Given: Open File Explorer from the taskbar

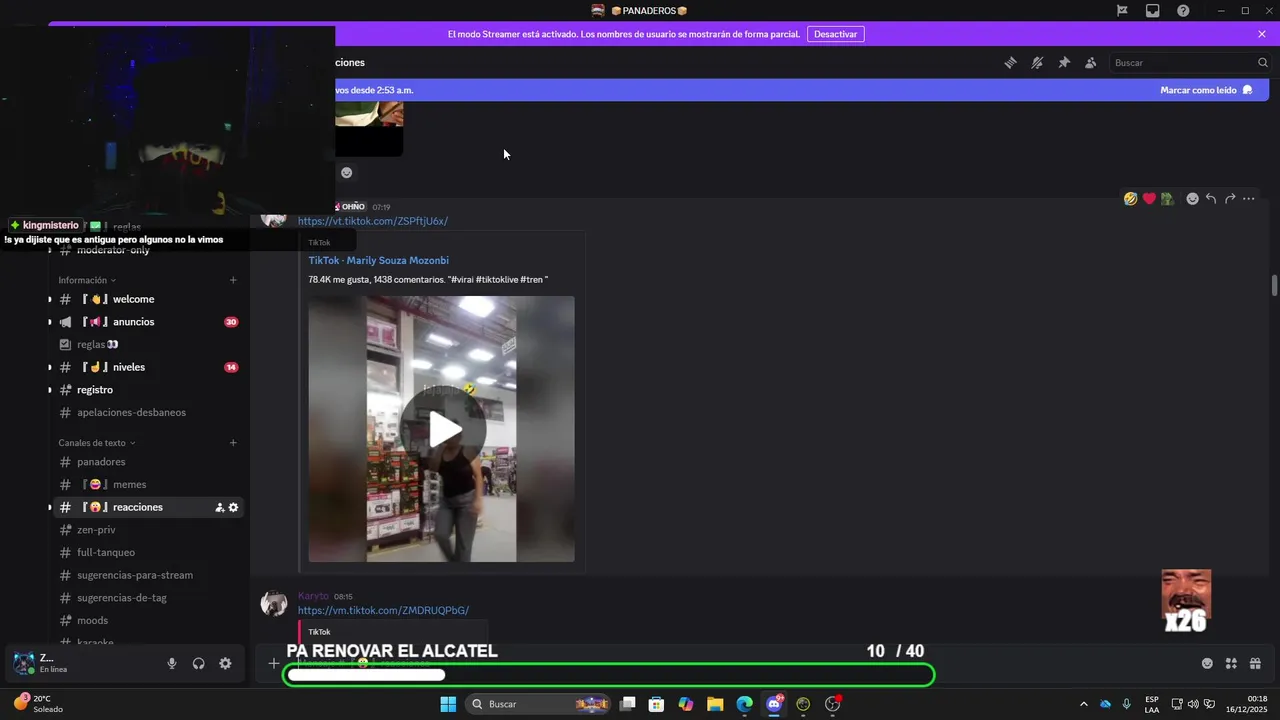Looking at the screenshot, I should (715, 704).
